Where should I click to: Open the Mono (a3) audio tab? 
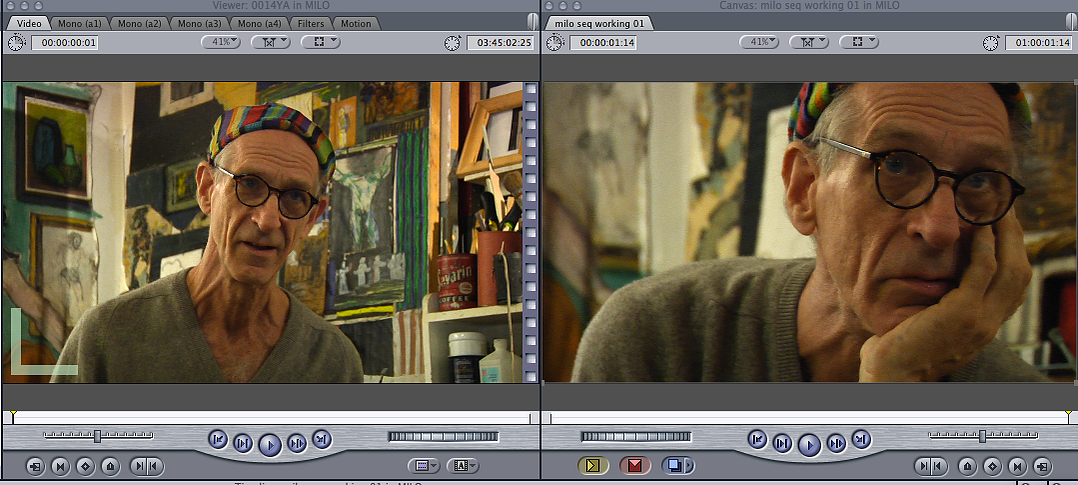coord(199,23)
